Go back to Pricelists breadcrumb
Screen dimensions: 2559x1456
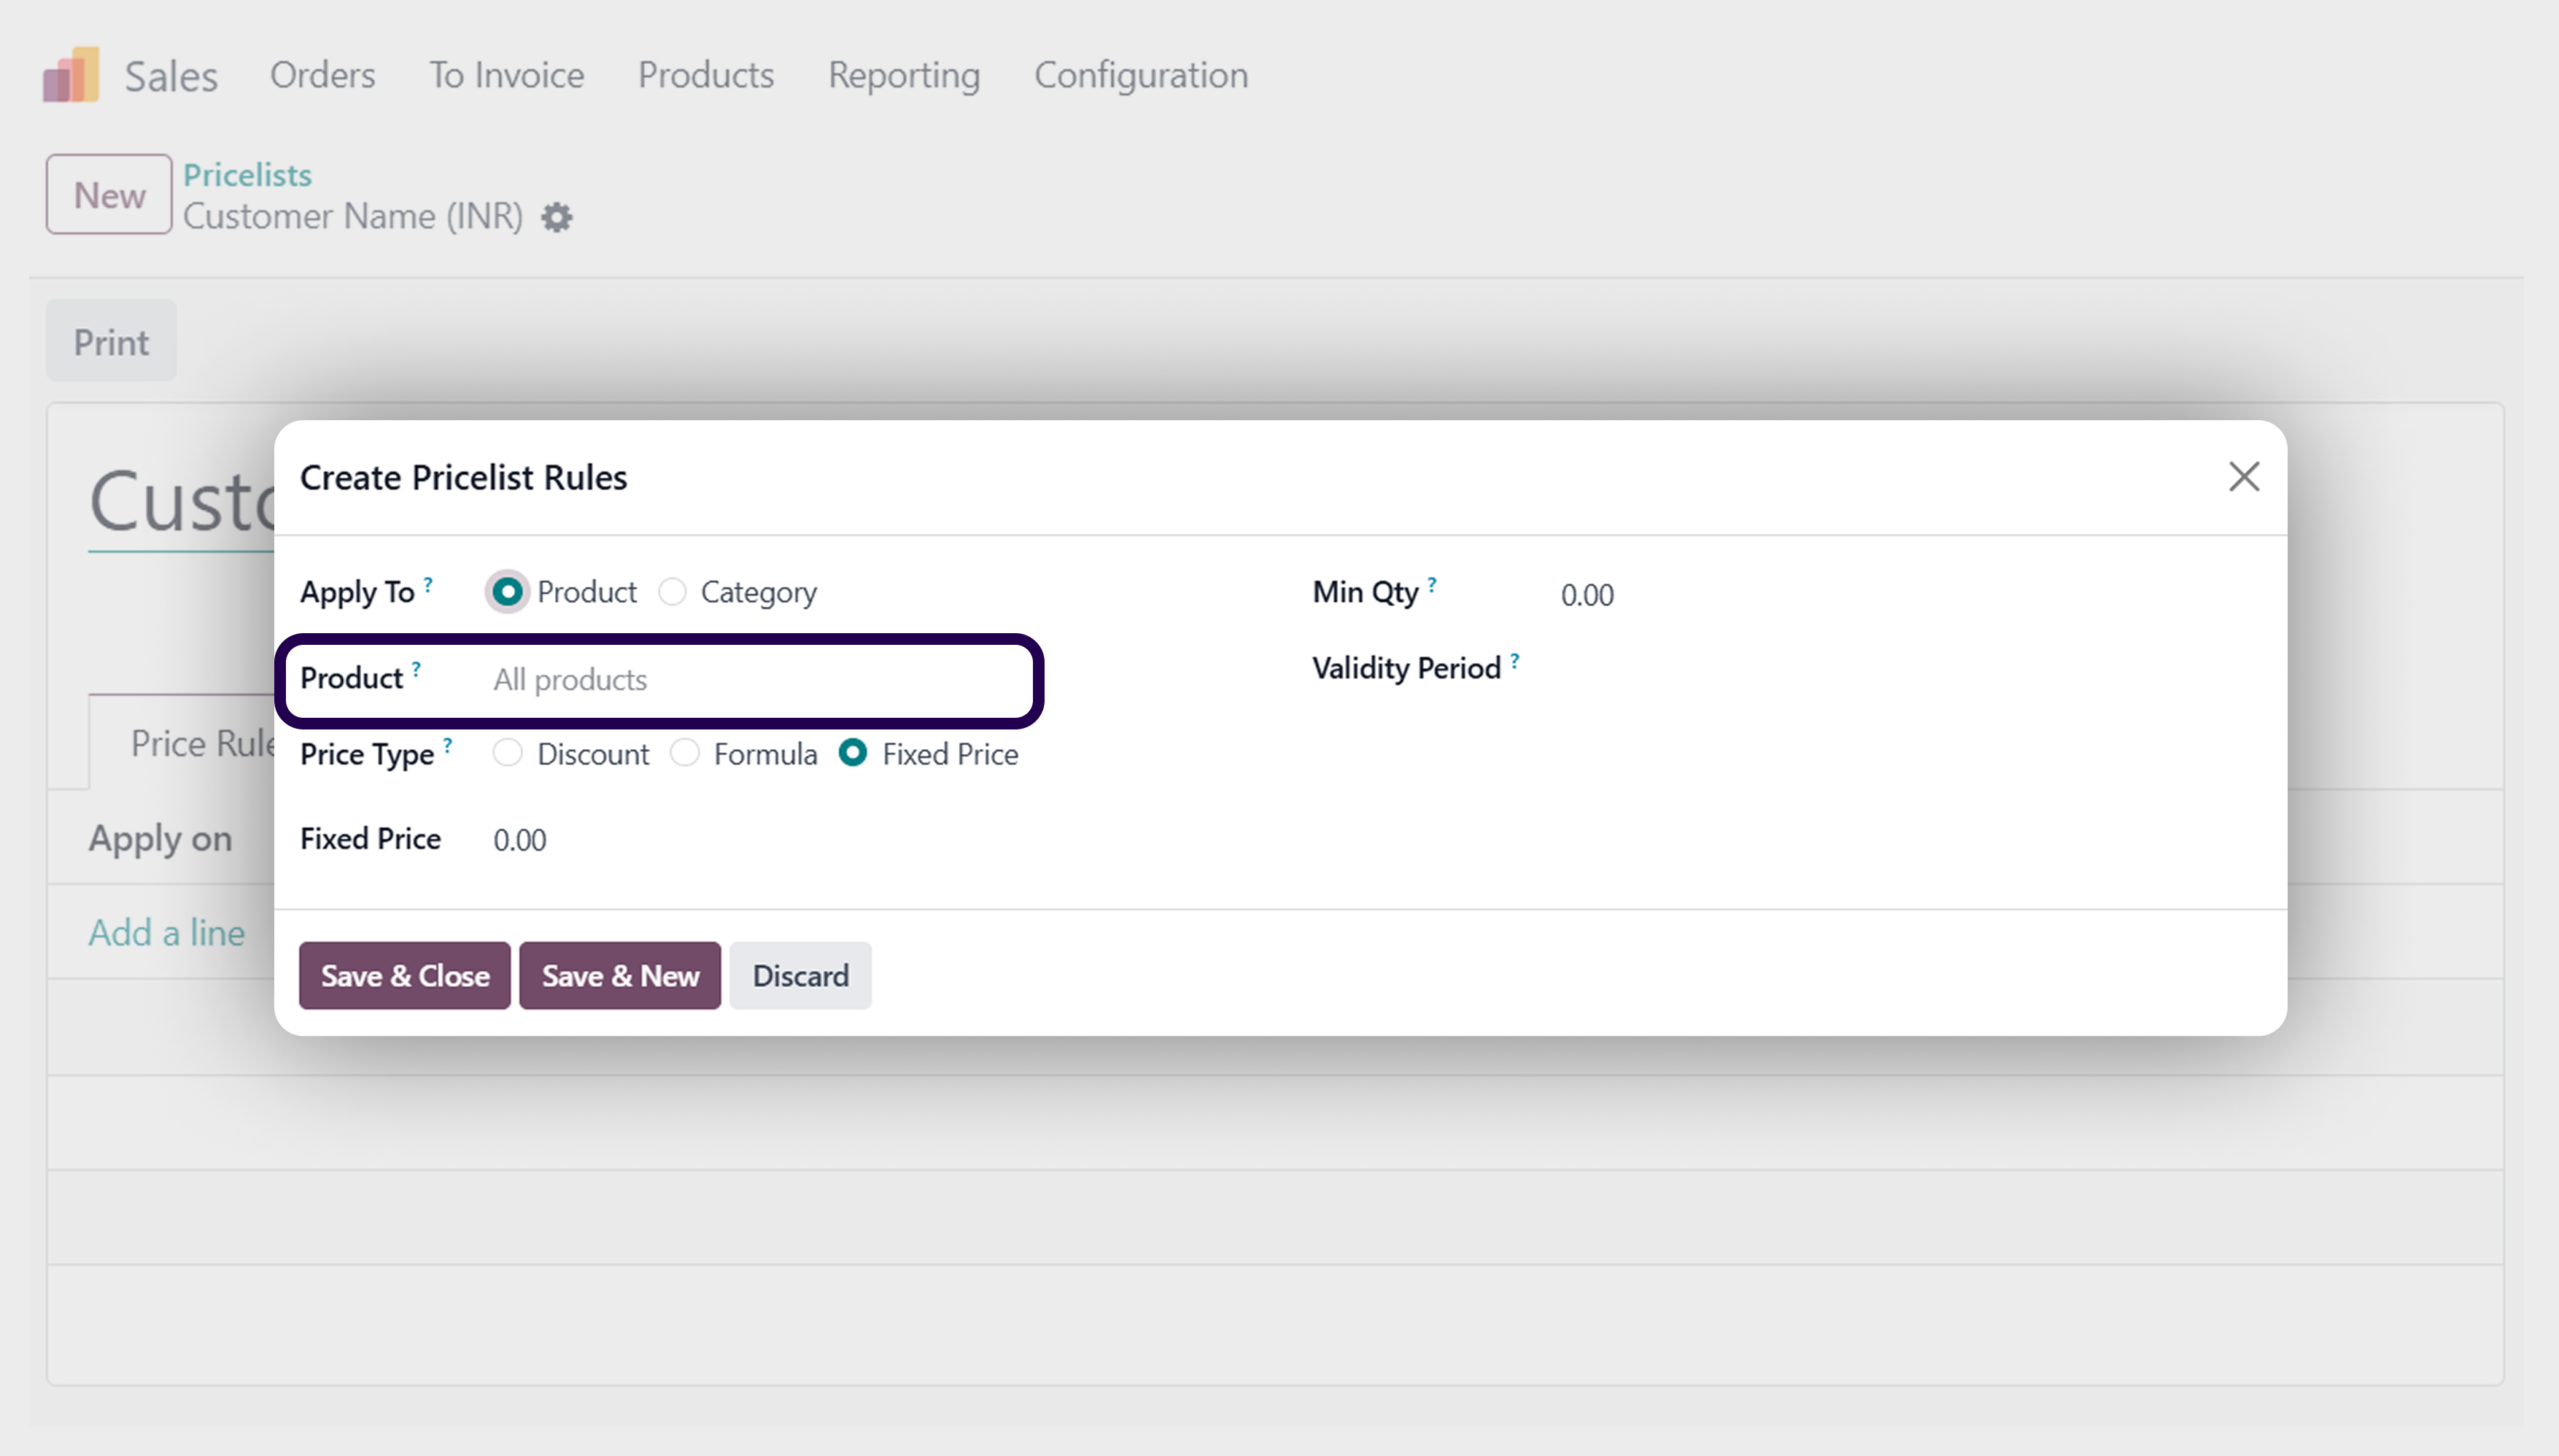coord(247,175)
